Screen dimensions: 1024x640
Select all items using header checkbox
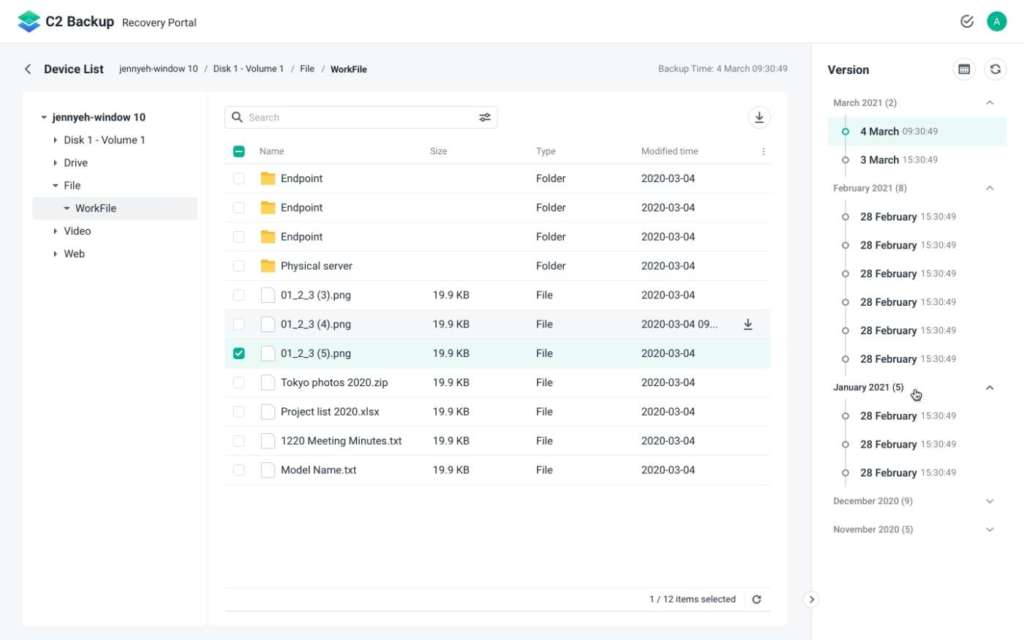click(238, 151)
